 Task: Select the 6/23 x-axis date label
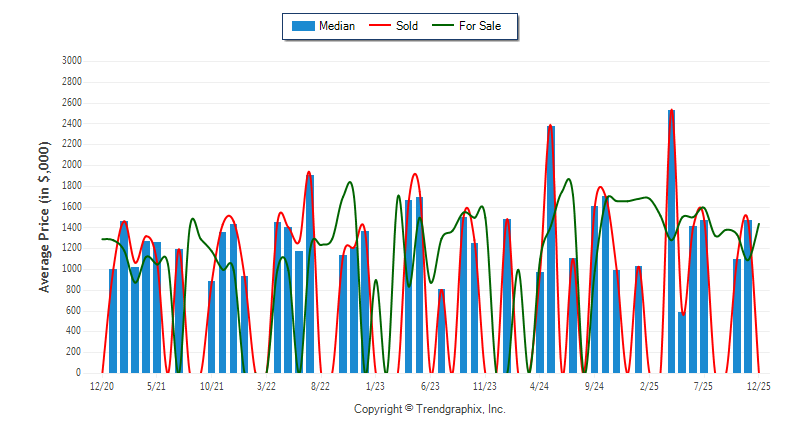[430, 386]
